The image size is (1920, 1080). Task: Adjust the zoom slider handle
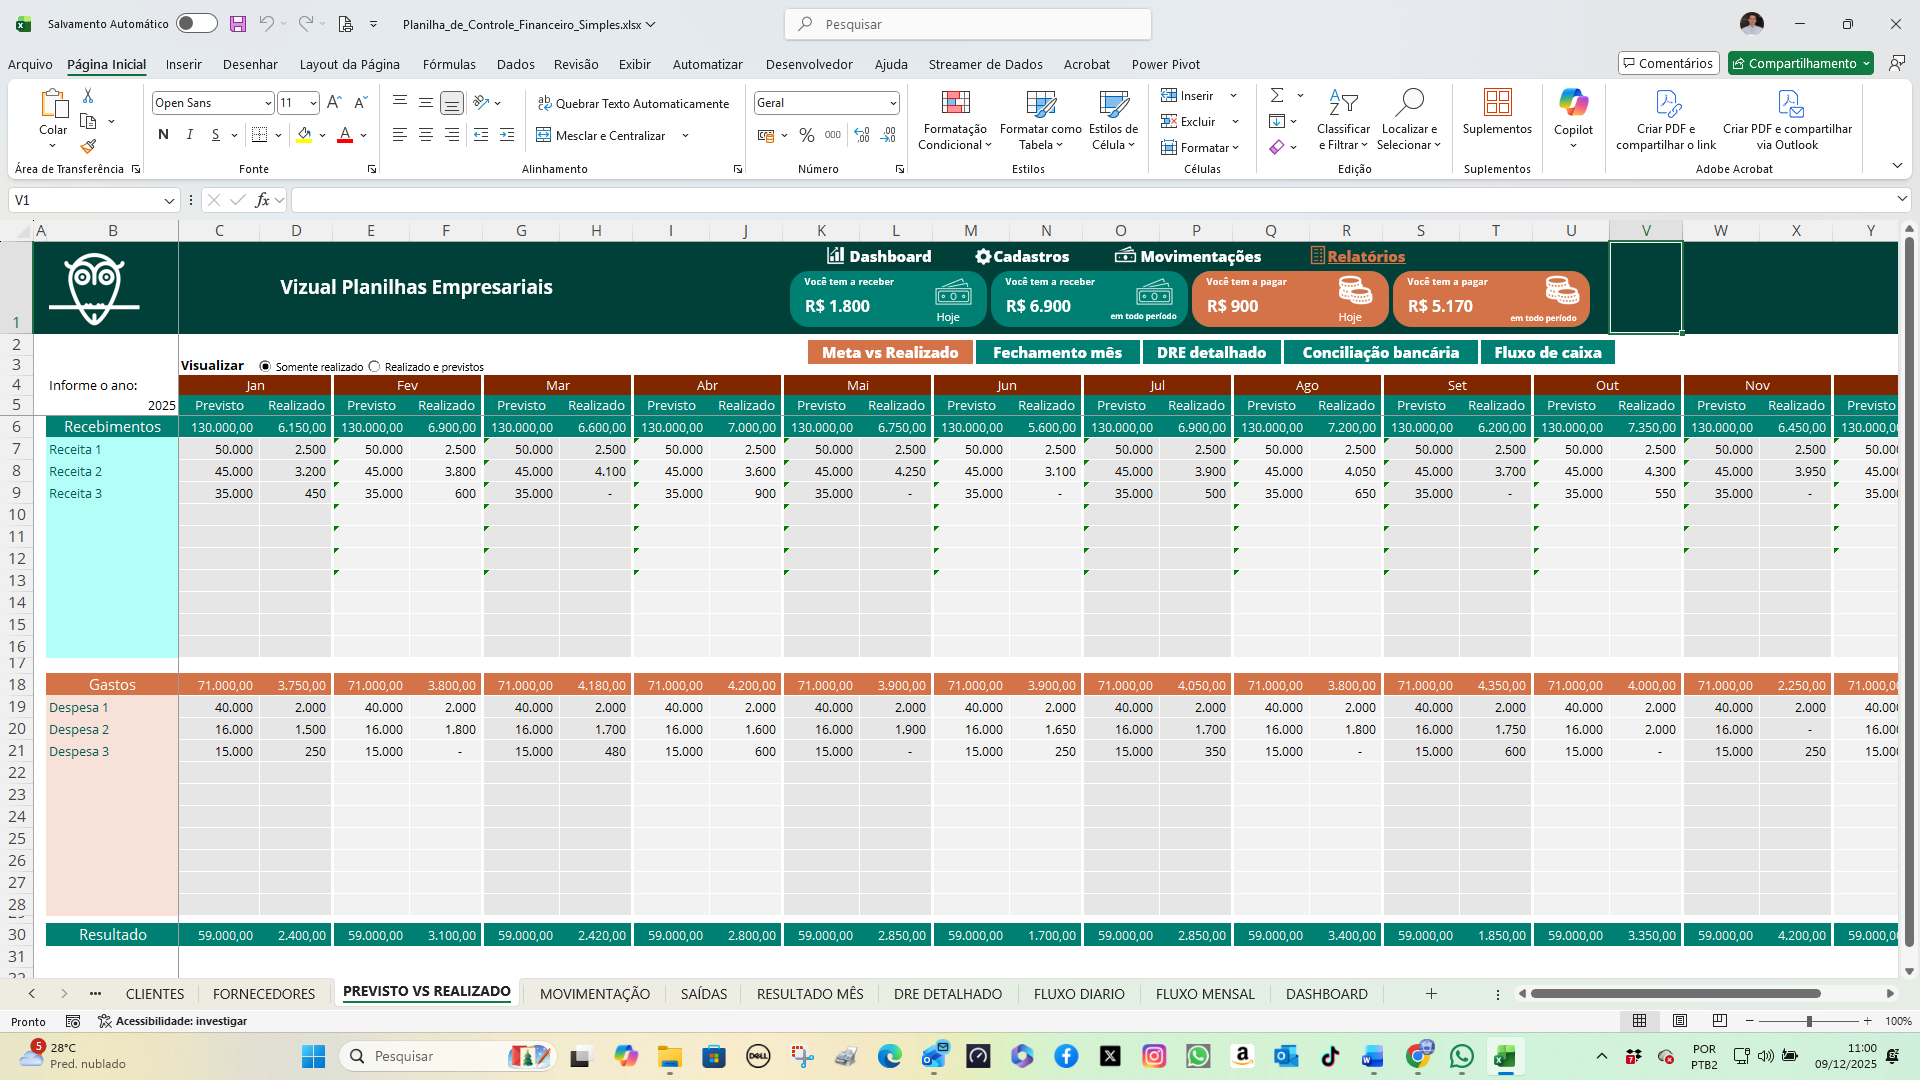(1808, 1021)
